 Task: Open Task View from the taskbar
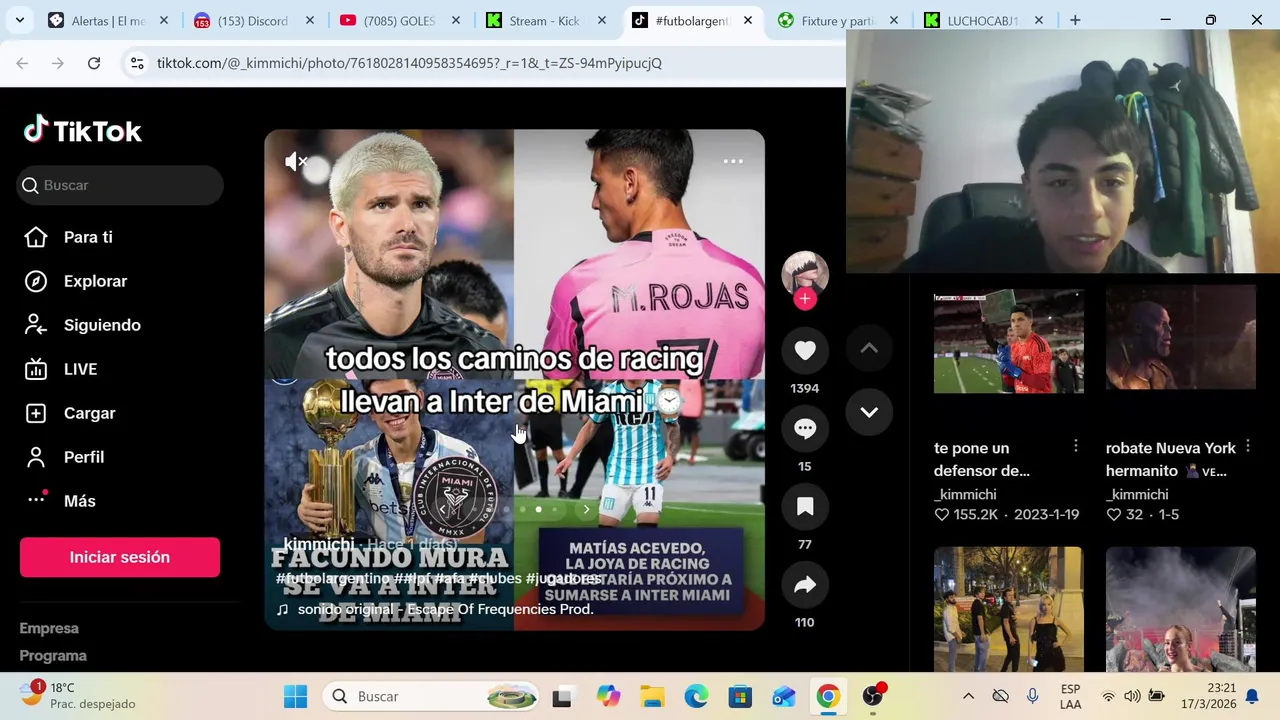pos(562,696)
